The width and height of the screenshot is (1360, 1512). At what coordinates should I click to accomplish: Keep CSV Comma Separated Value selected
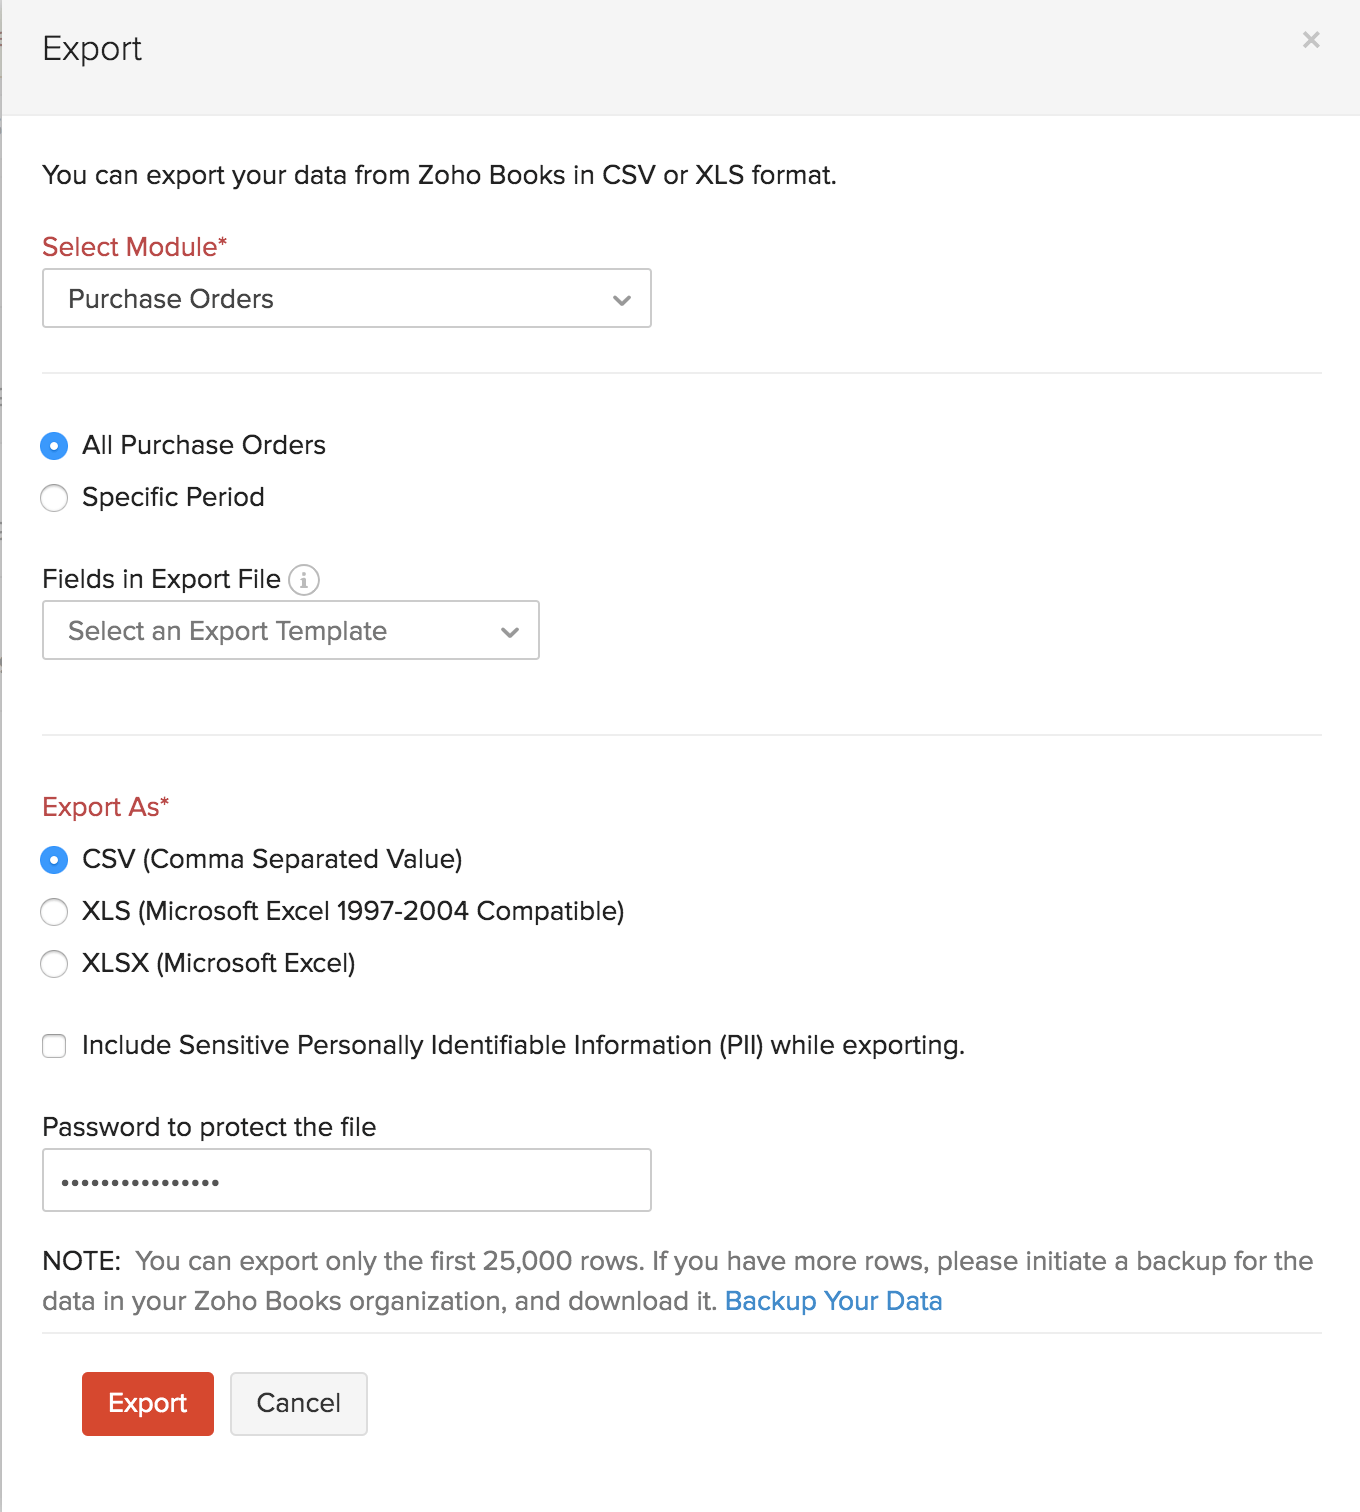click(x=54, y=859)
